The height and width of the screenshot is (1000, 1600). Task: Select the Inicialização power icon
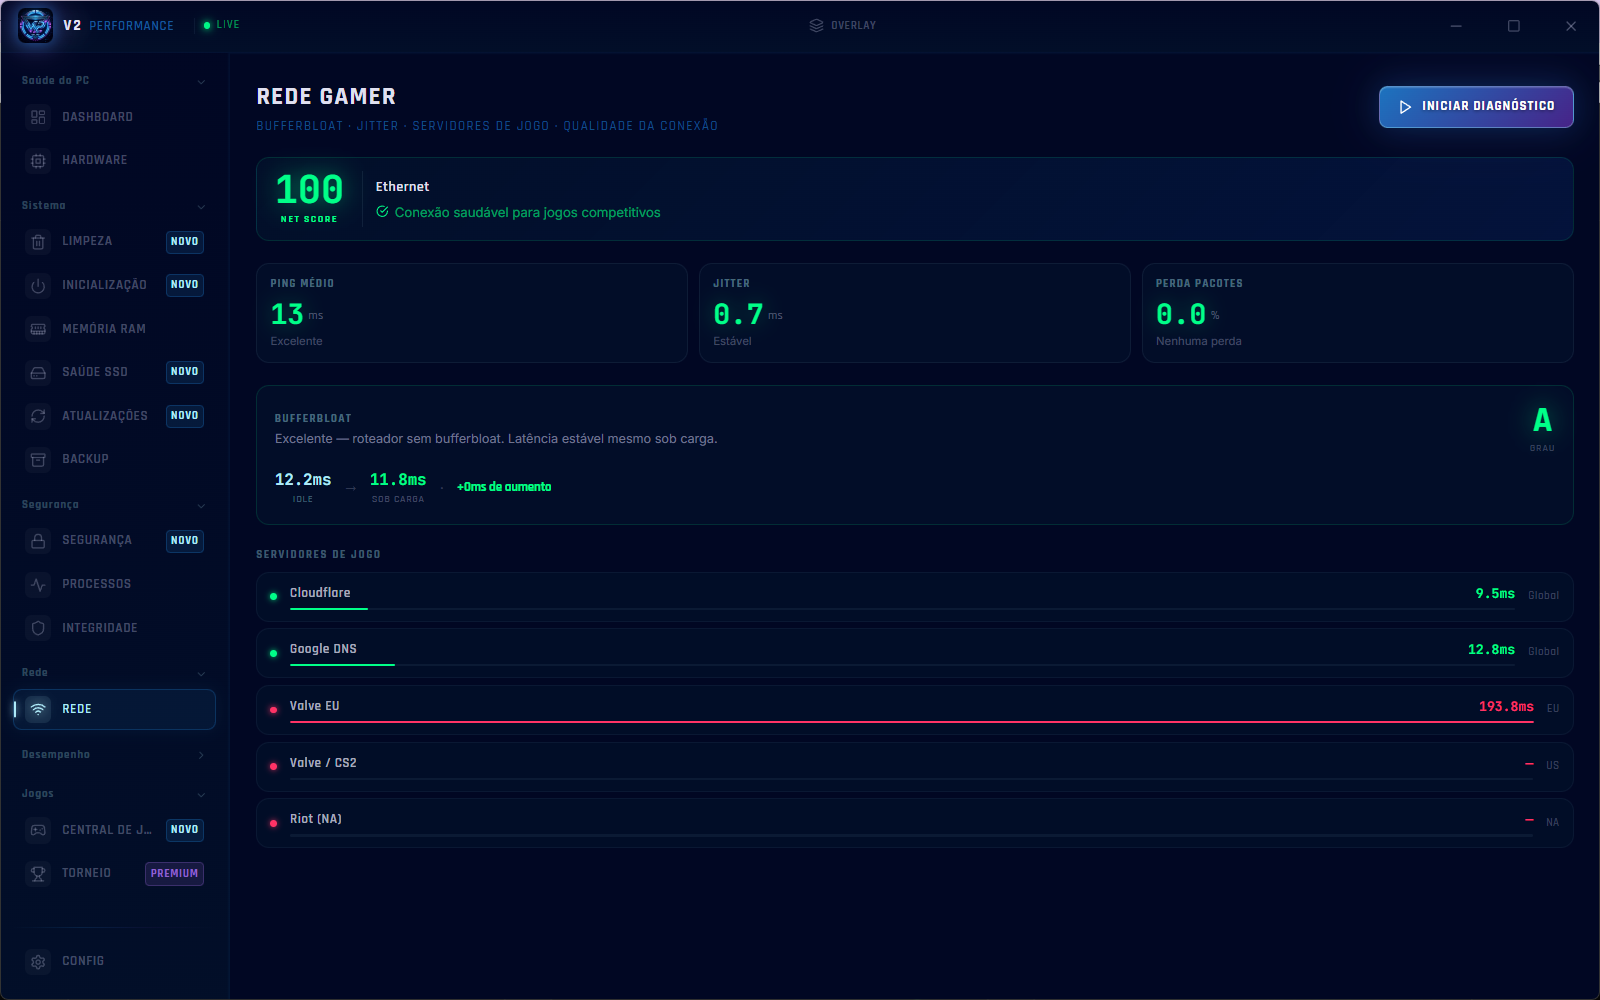(38, 285)
